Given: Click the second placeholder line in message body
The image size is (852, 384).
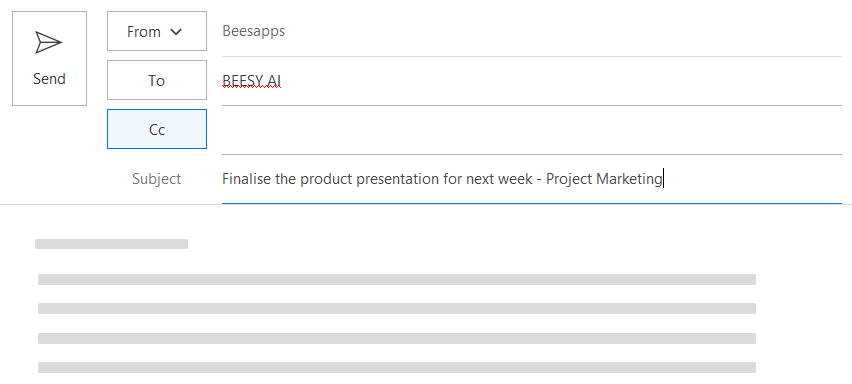Looking at the screenshot, I should (397, 279).
